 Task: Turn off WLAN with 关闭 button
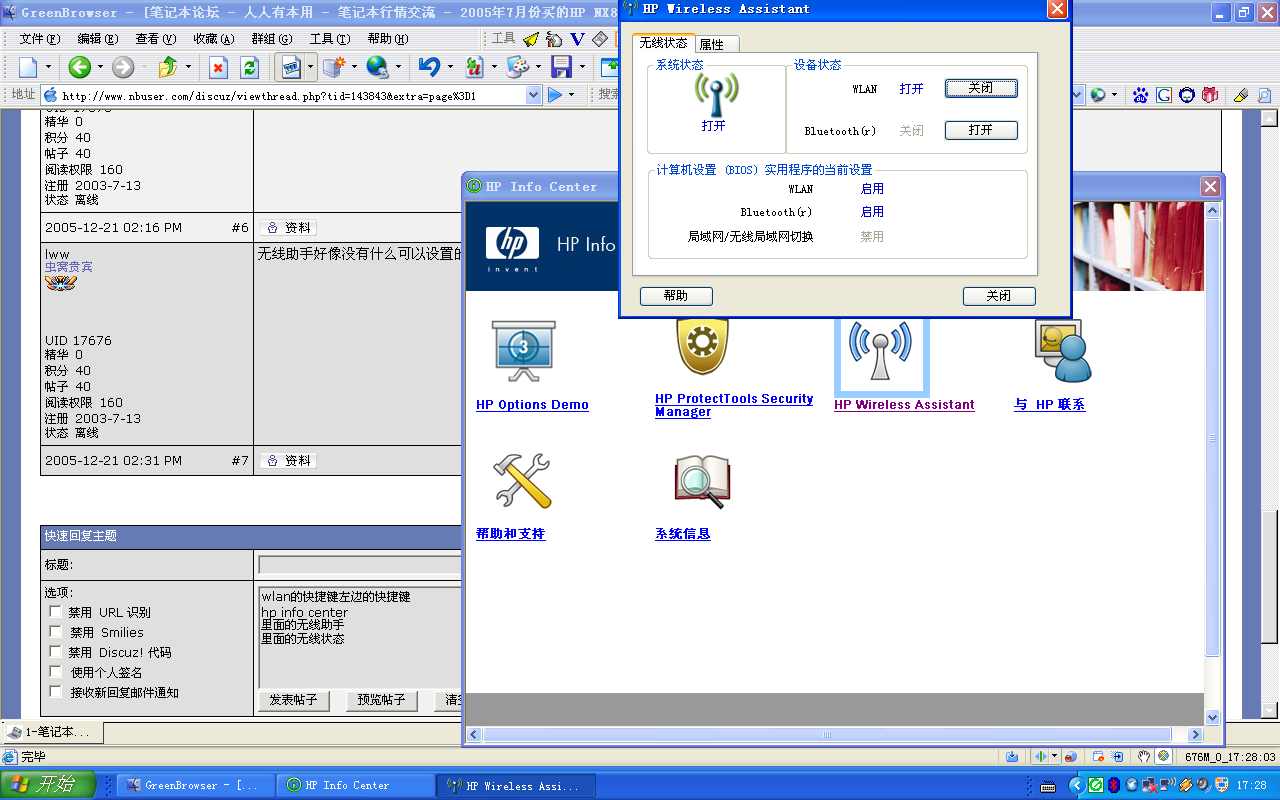tap(981, 88)
